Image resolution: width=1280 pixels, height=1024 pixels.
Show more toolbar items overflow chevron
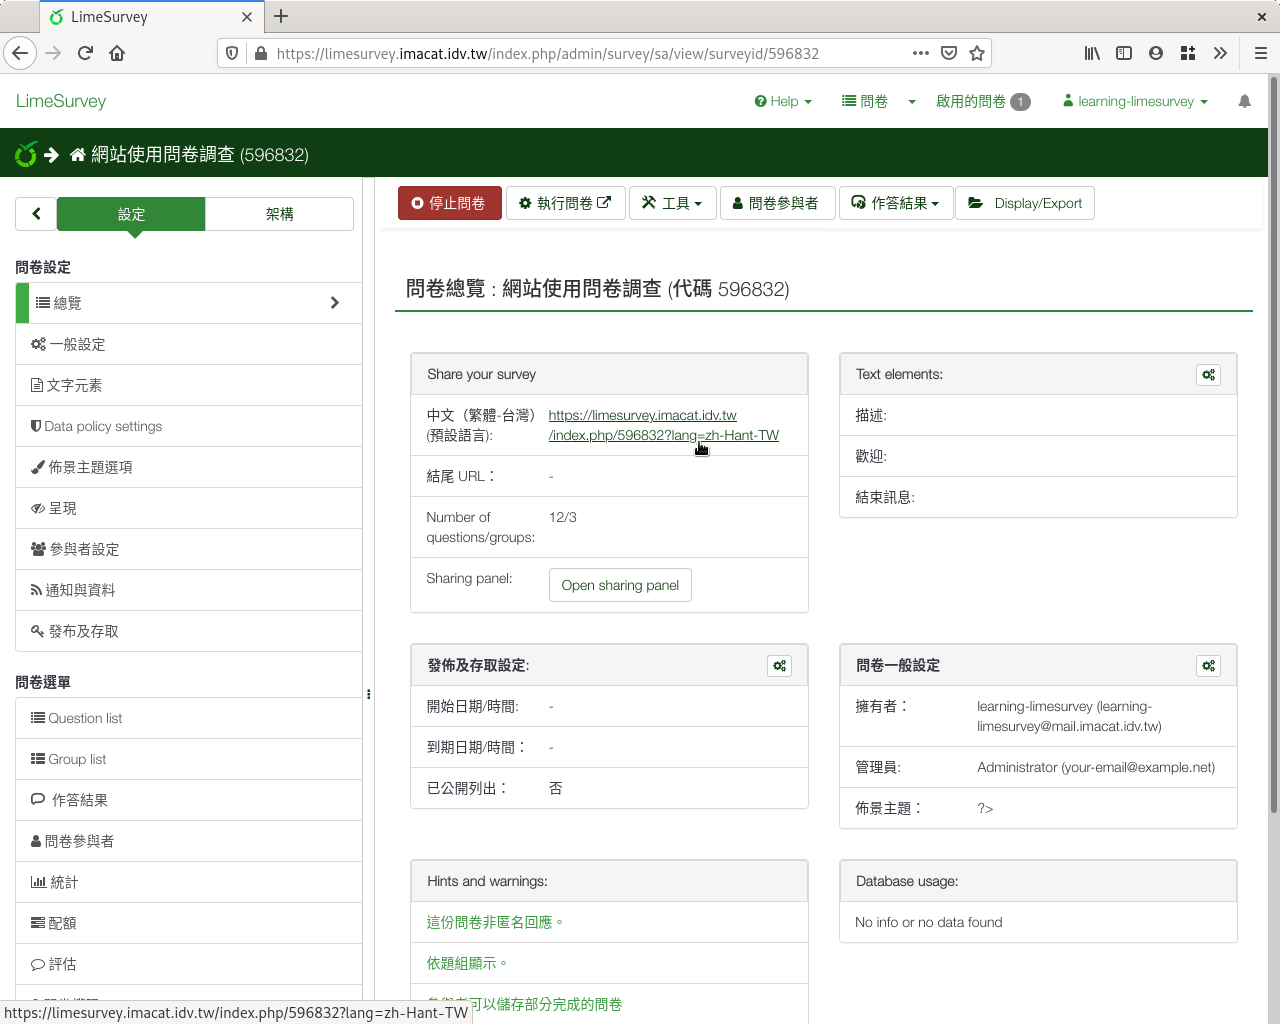1220,53
